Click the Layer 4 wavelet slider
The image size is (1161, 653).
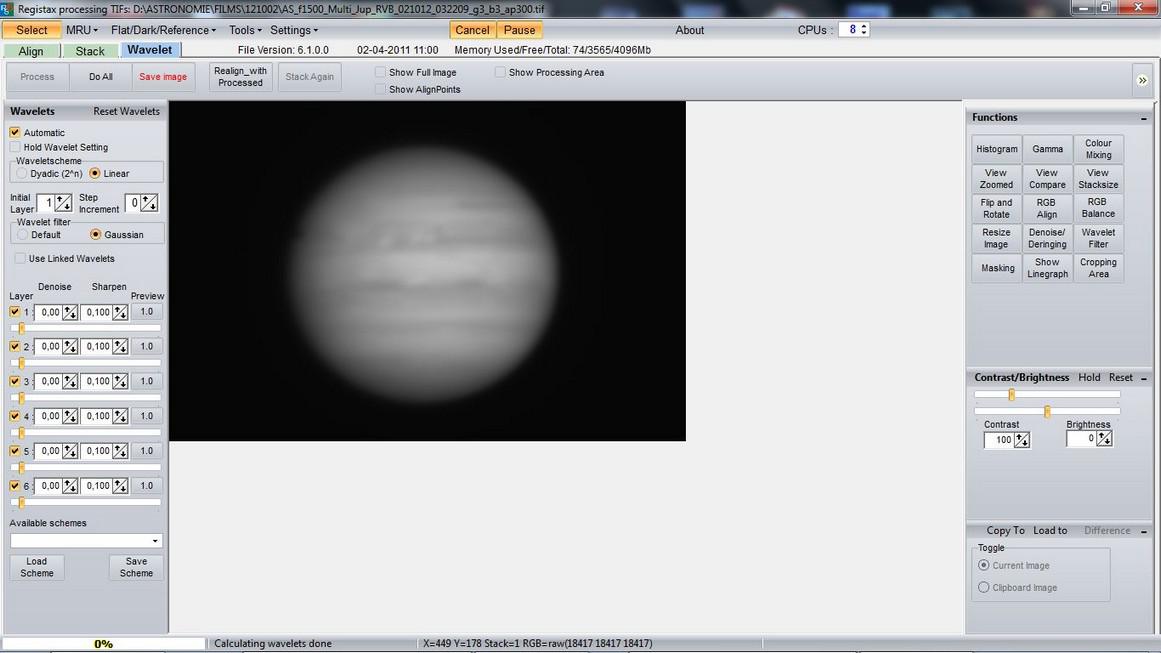86,432
